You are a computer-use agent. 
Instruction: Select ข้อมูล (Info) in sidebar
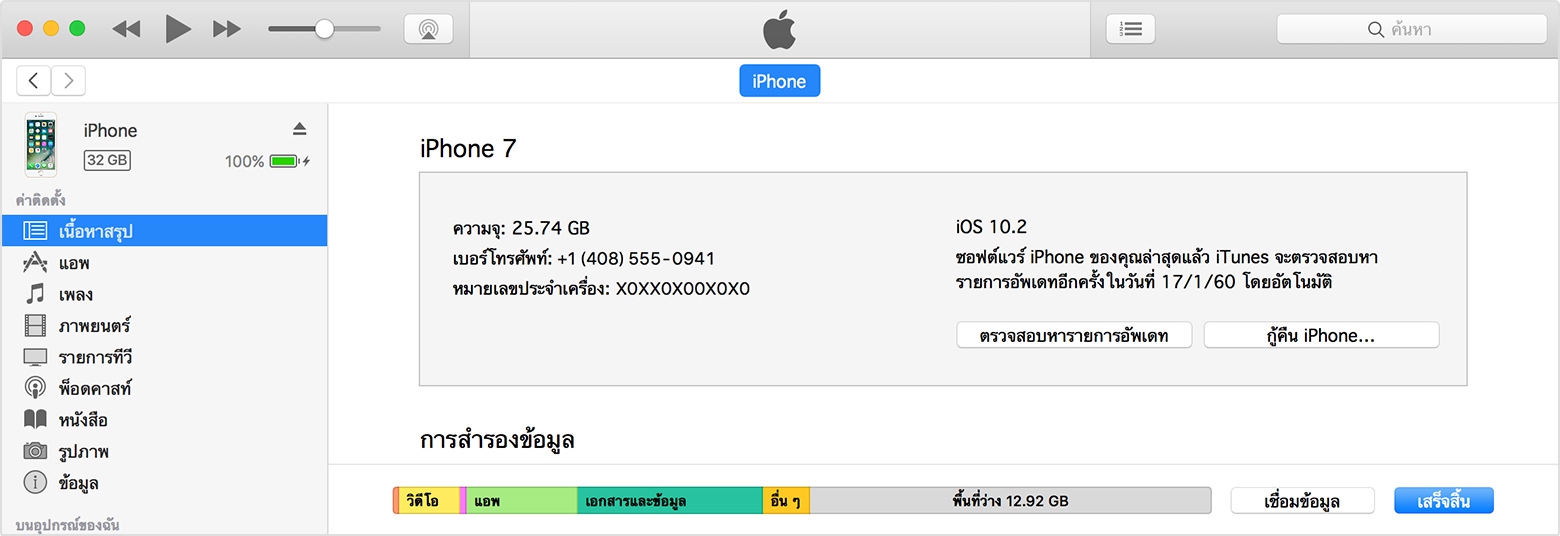tap(78, 483)
